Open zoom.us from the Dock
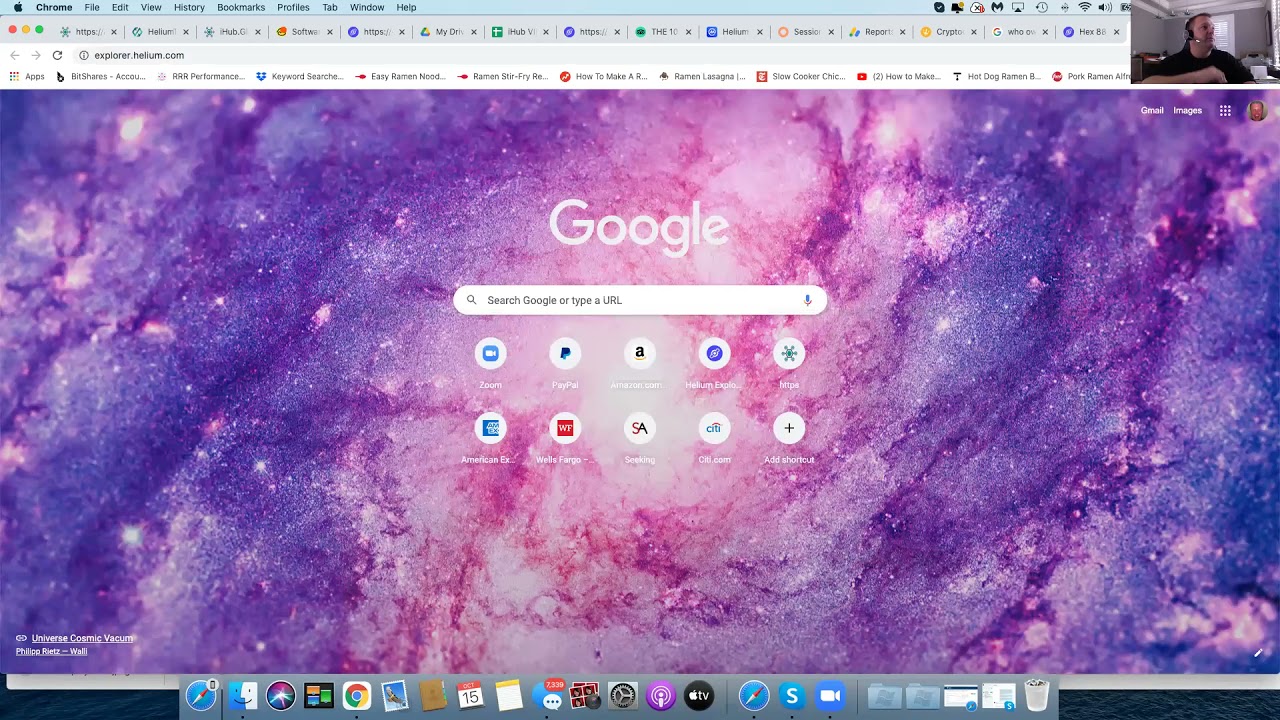This screenshot has width=1280, height=720. click(x=830, y=695)
